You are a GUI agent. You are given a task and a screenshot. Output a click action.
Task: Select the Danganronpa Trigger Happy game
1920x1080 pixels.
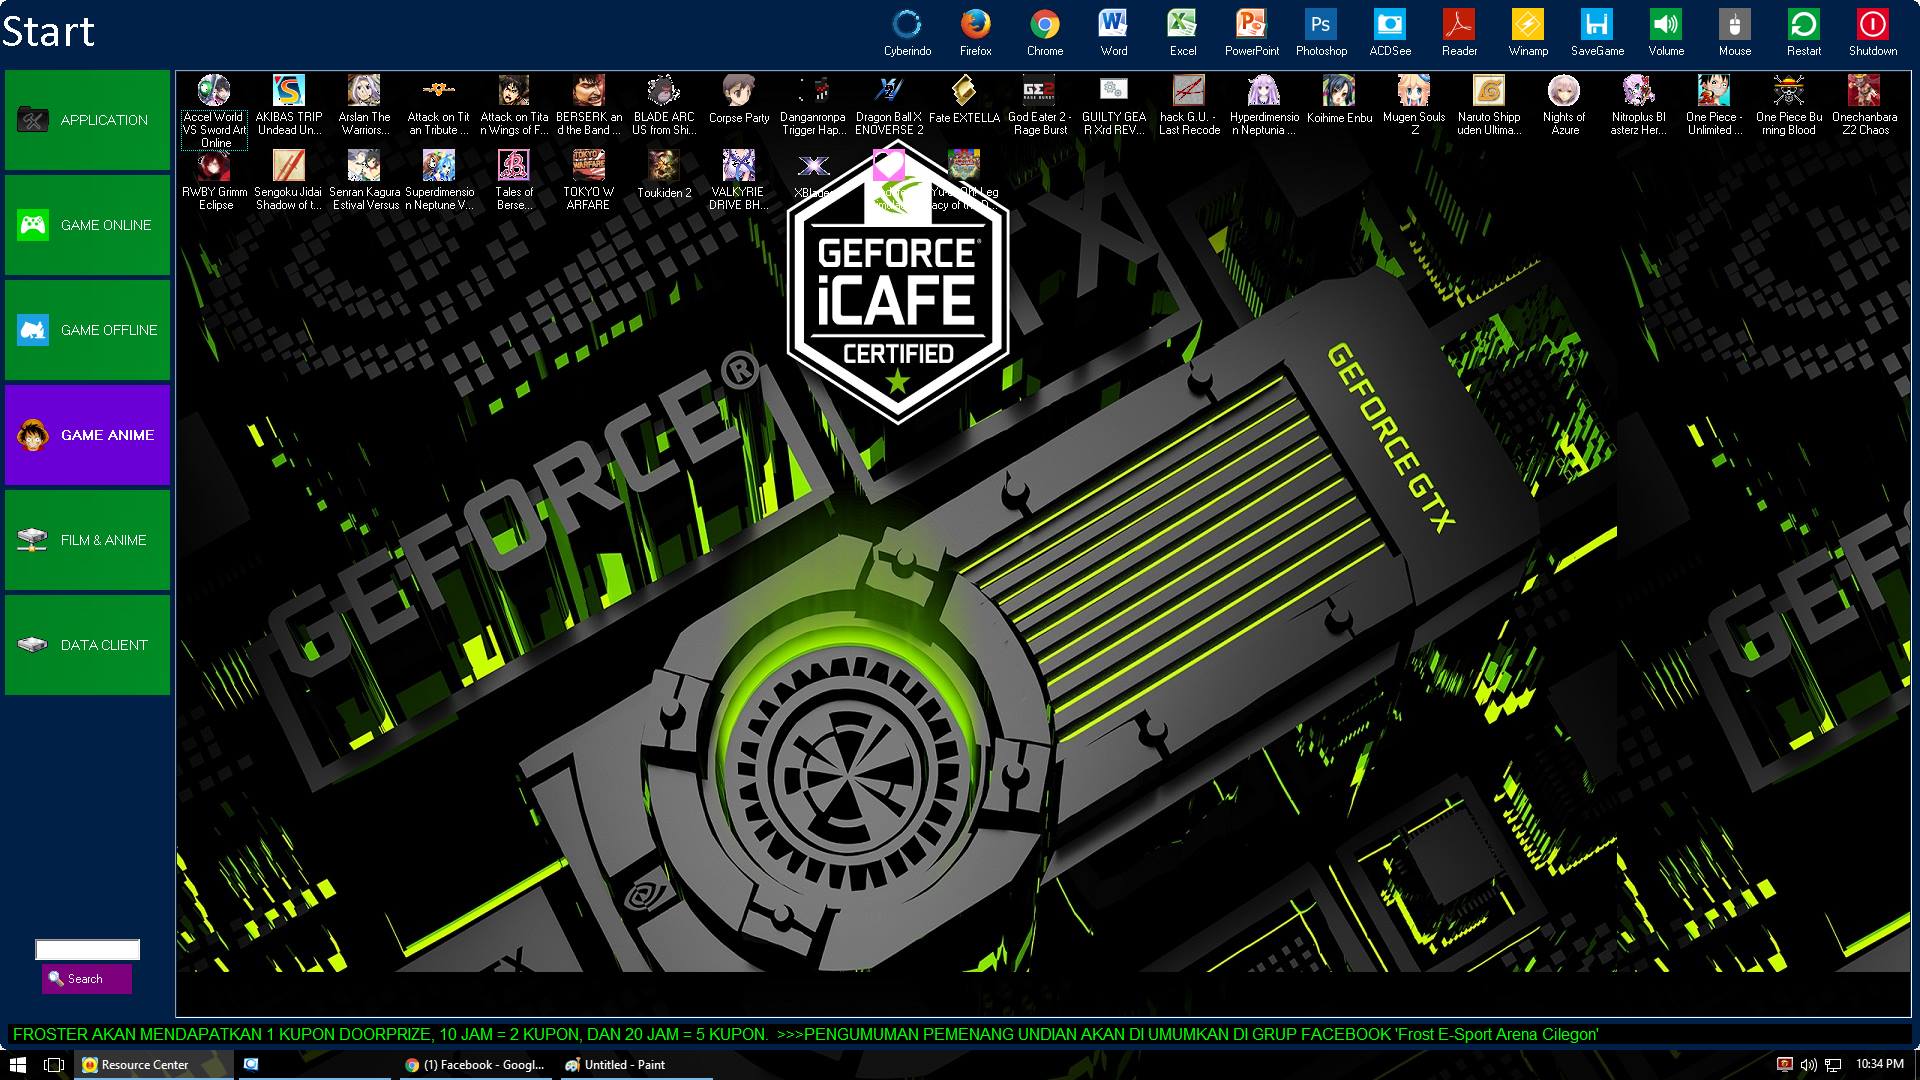814,106
